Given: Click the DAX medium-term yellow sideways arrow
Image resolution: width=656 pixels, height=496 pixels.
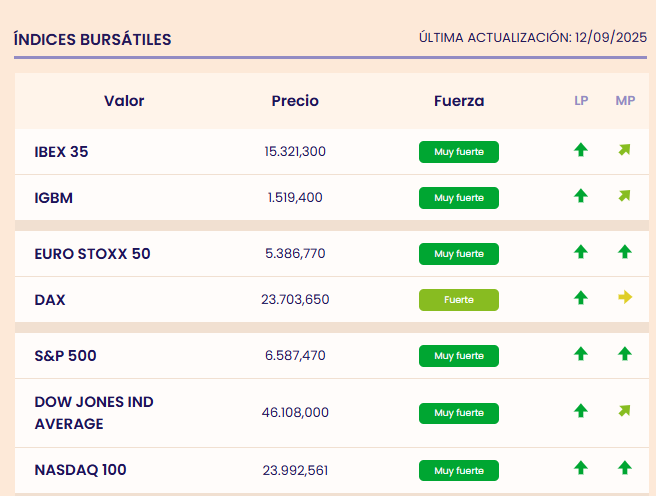Looking at the screenshot, I should coord(625,298).
